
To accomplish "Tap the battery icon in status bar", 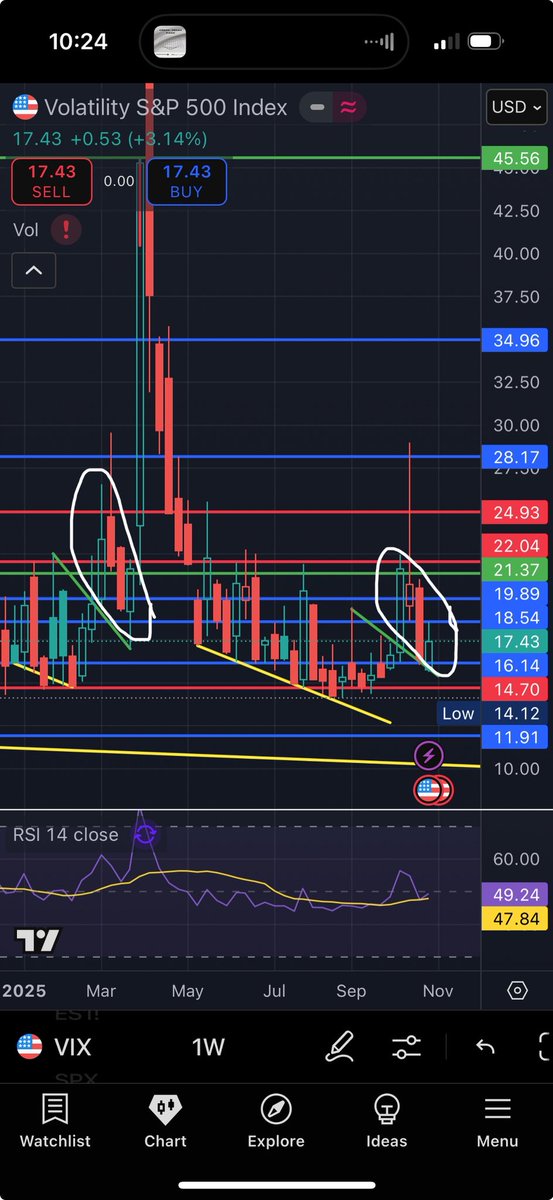I will pyautogui.click(x=486, y=42).
